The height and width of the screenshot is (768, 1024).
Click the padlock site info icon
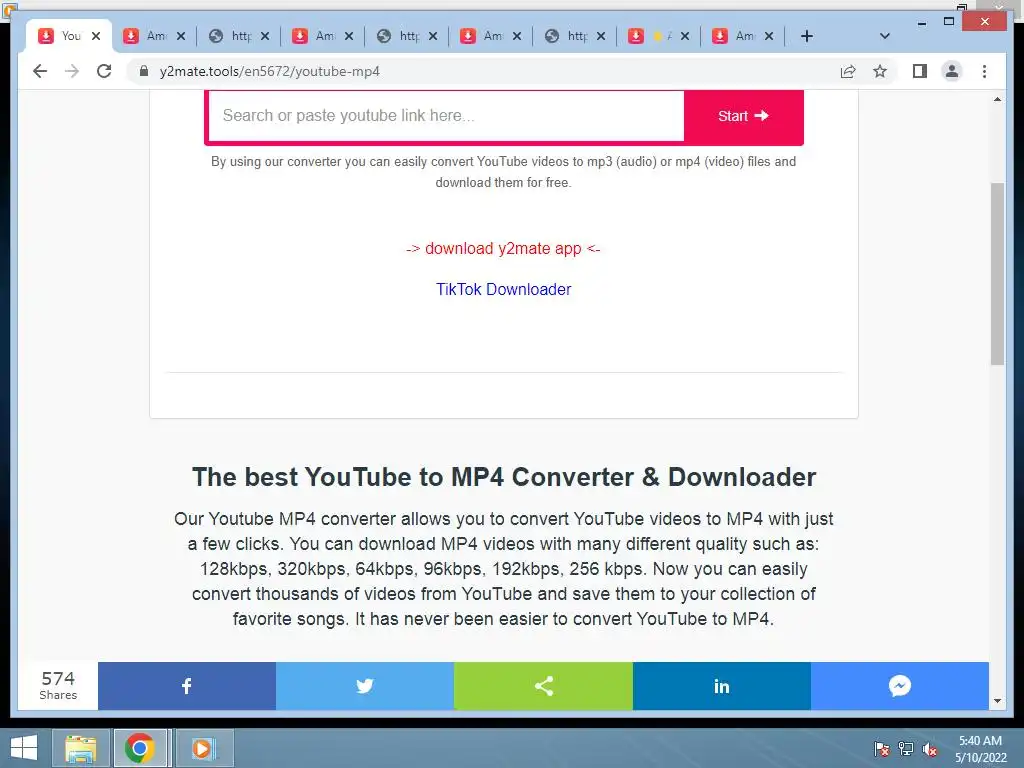click(144, 71)
